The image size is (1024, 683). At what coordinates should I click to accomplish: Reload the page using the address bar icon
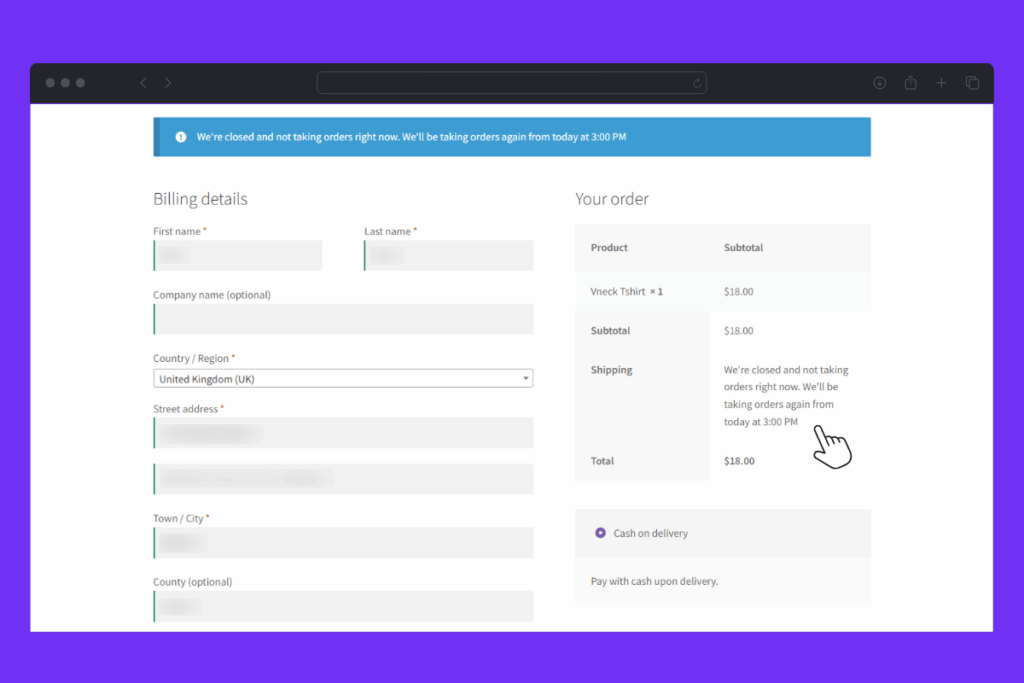(x=697, y=83)
